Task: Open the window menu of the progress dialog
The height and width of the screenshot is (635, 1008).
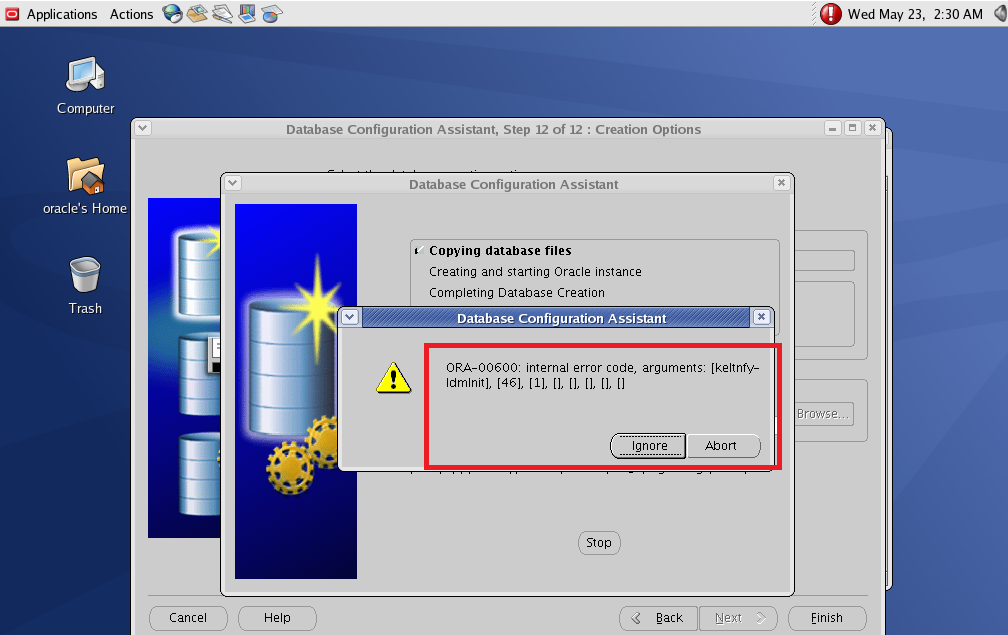Action: [x=233, y=183]
